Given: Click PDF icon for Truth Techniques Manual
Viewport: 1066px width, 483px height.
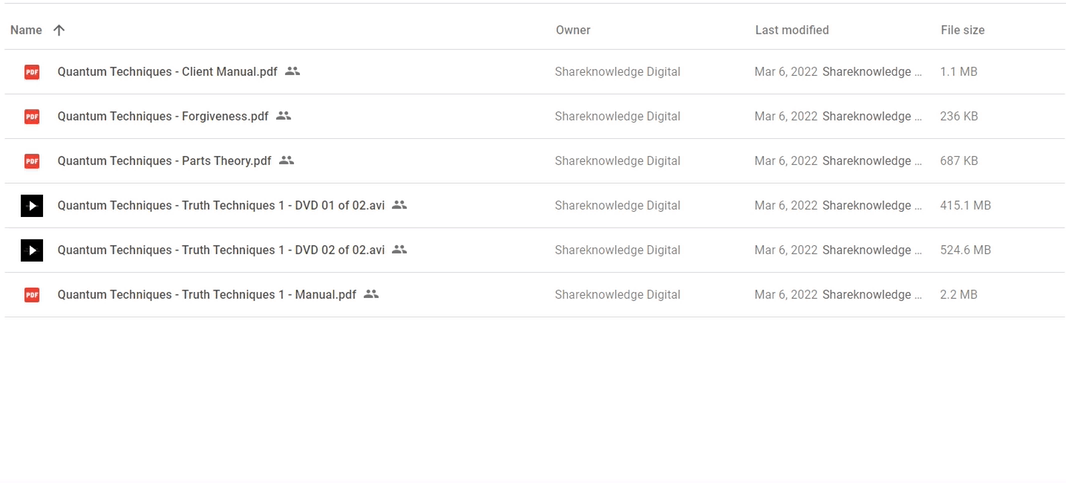Looking at the screenshot, I should (32, 295).
